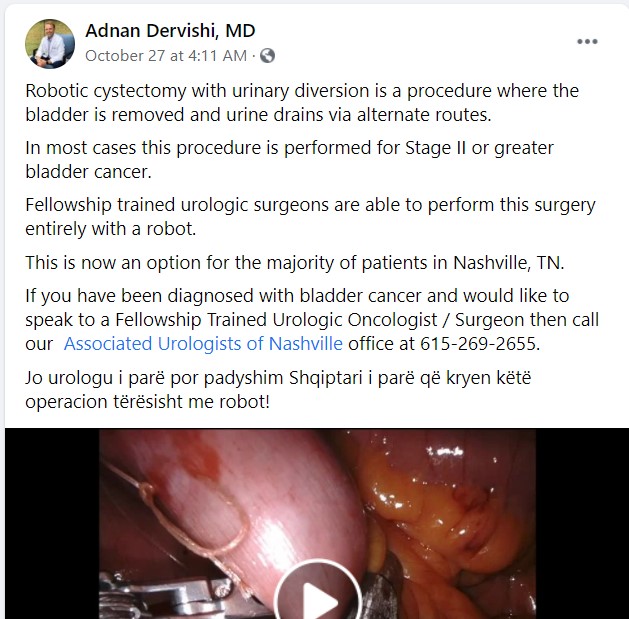This screenshot has width=629, height=619.
Task: Play the surgery video
Action: click(x=318, y=595)
